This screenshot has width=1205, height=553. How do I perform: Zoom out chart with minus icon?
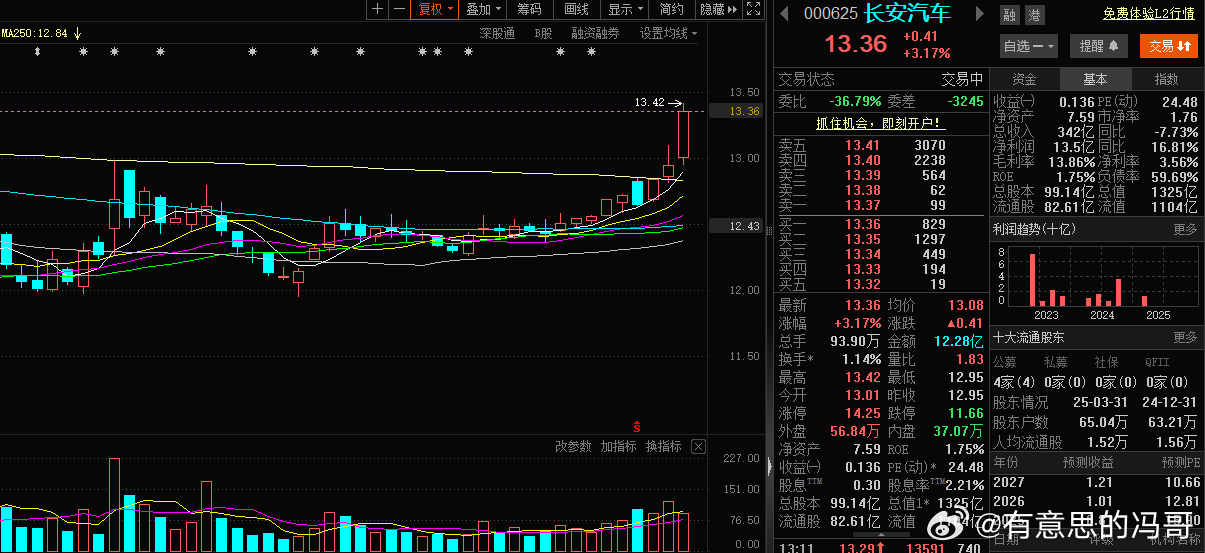click(399, 9)
